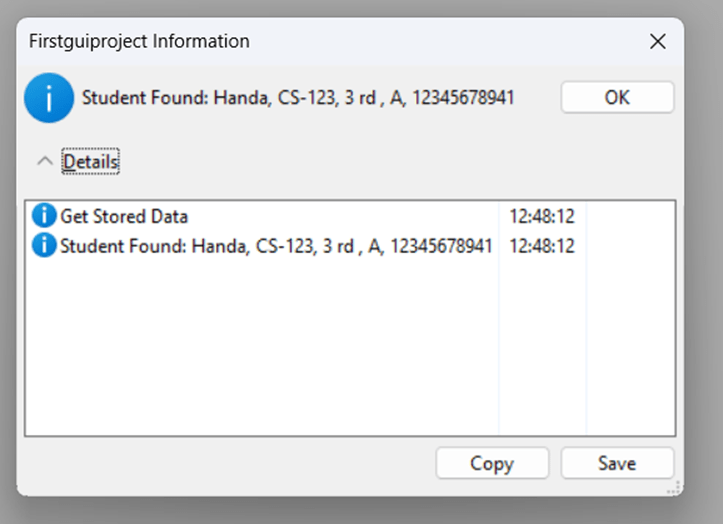Click the info icon beside Get Stored Data
The height and width of the screenshot is (524, 723).
point(44,215)
